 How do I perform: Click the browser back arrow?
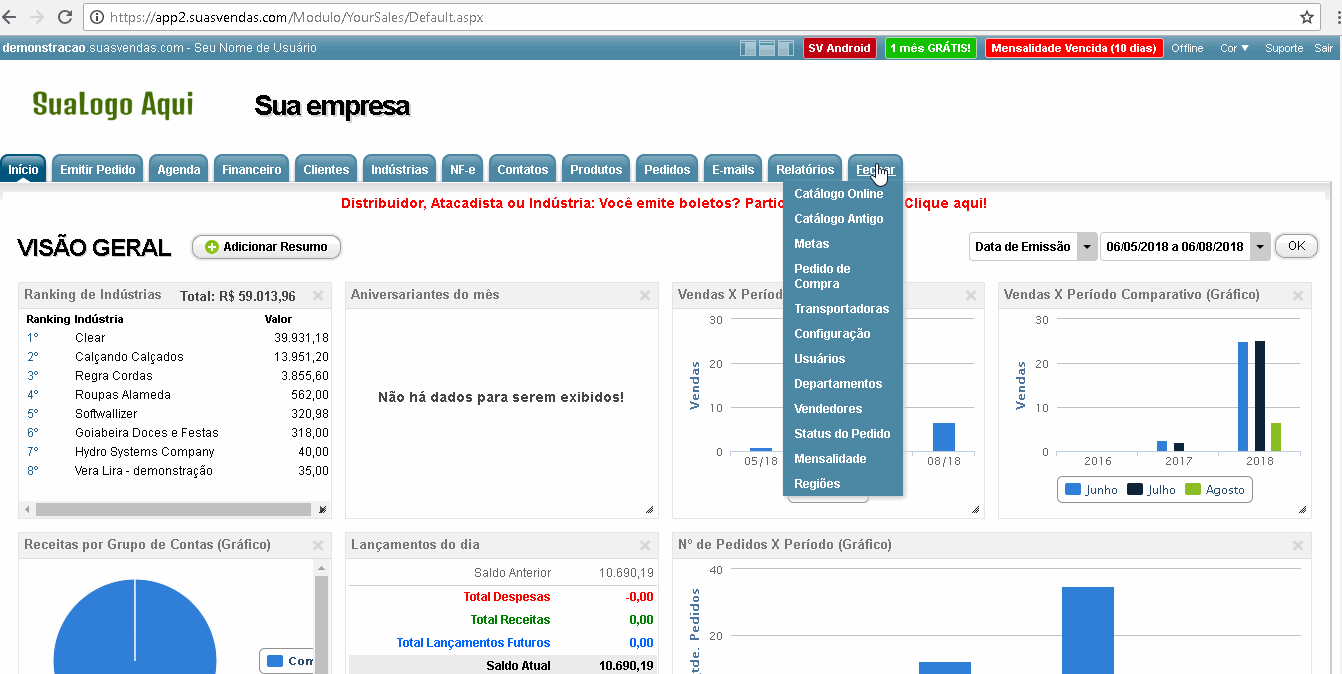[x=10, y=17]
